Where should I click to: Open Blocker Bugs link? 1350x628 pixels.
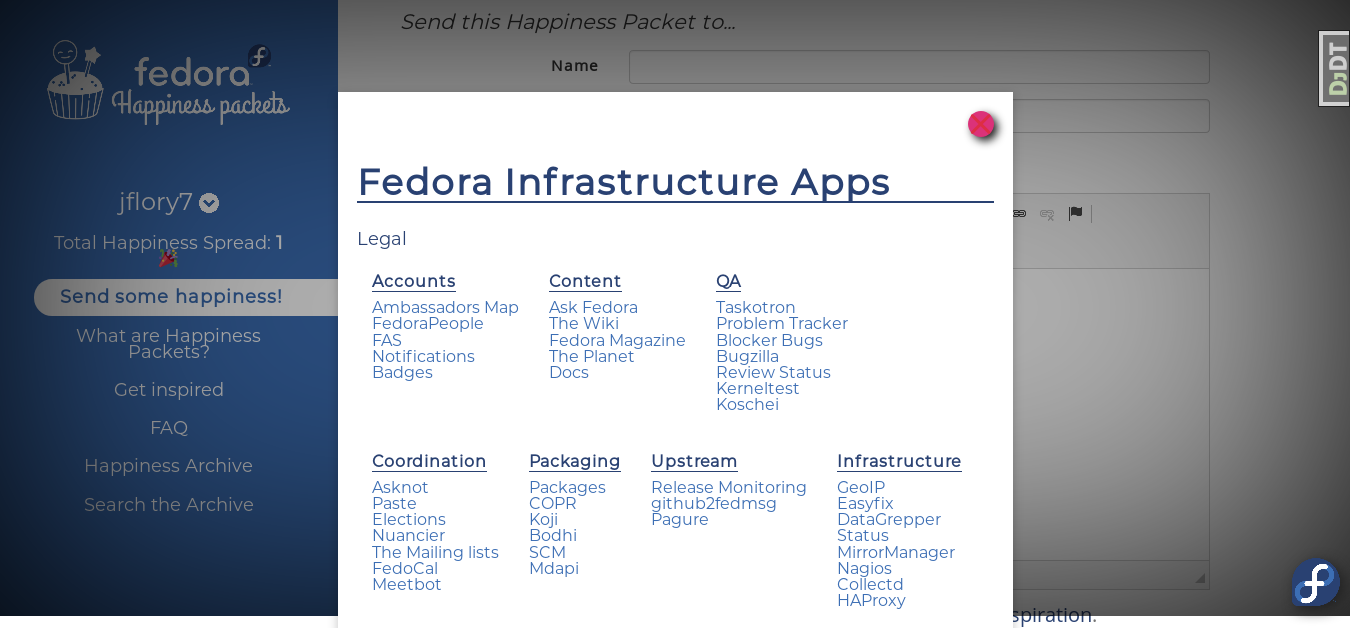click(x=769, y=341)
